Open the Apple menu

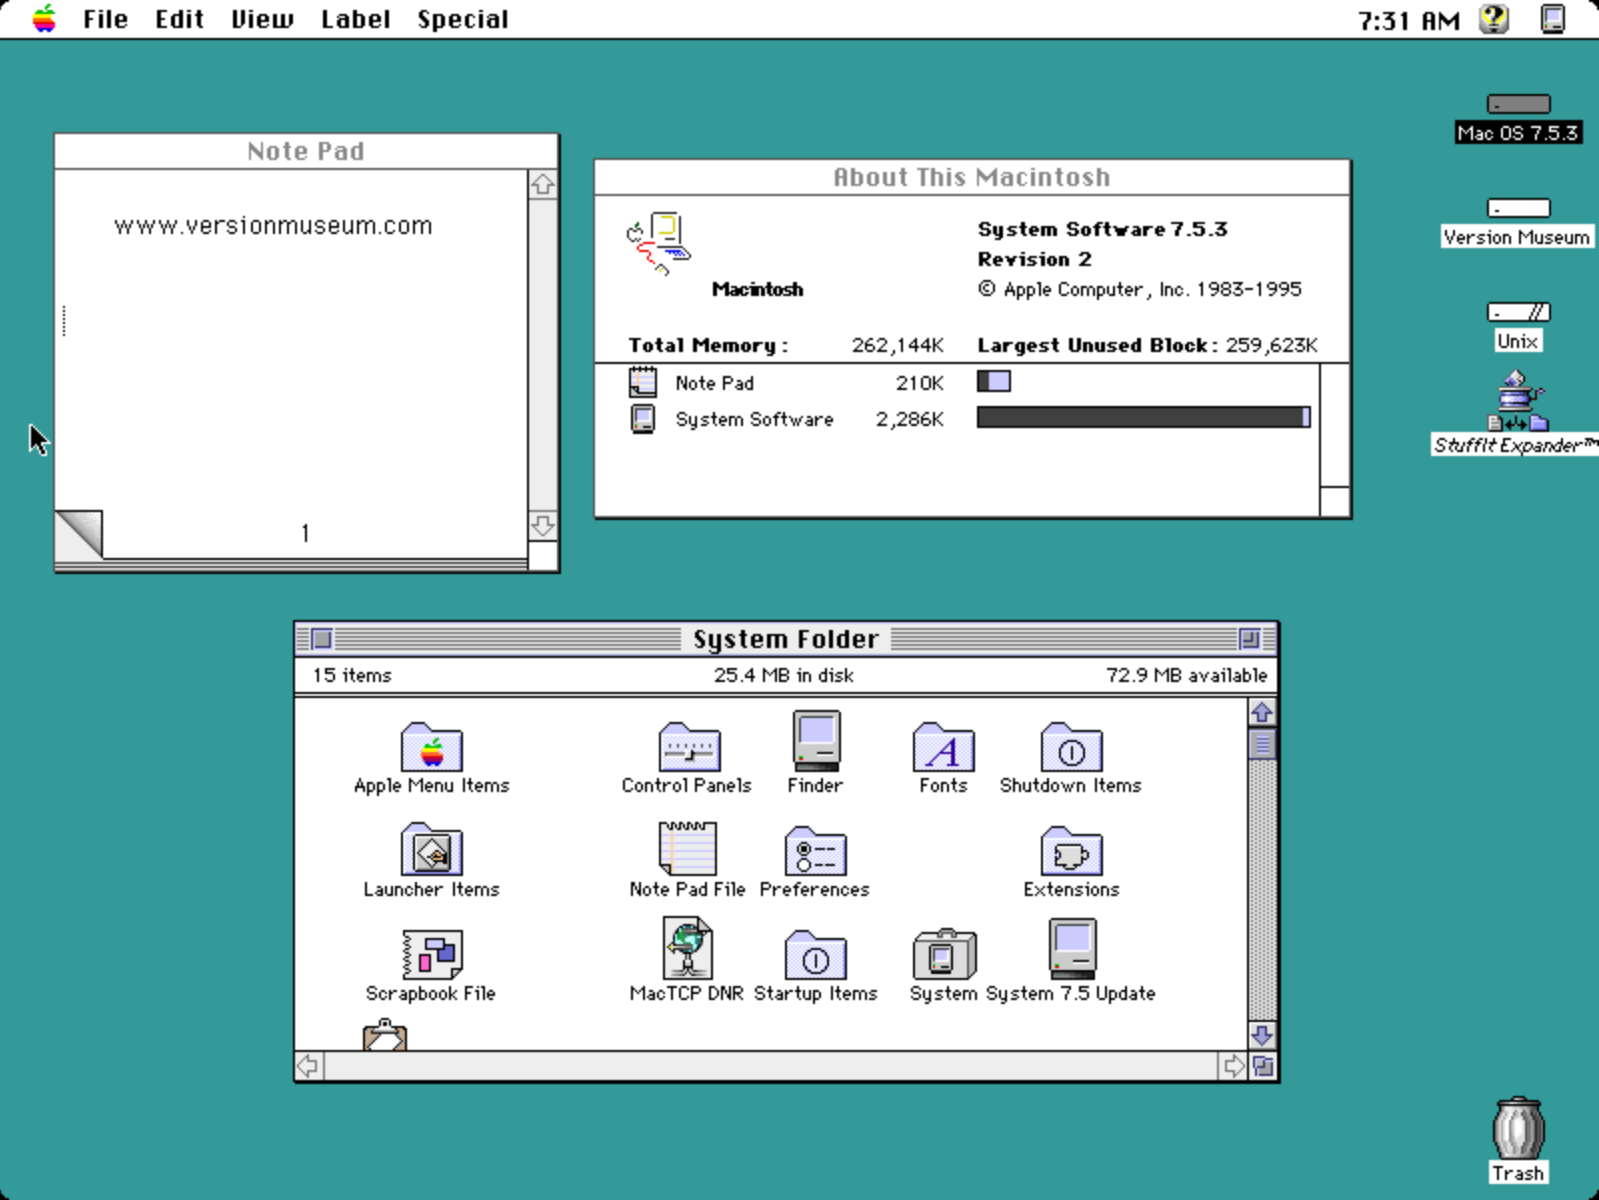click(x=44, y=19)
